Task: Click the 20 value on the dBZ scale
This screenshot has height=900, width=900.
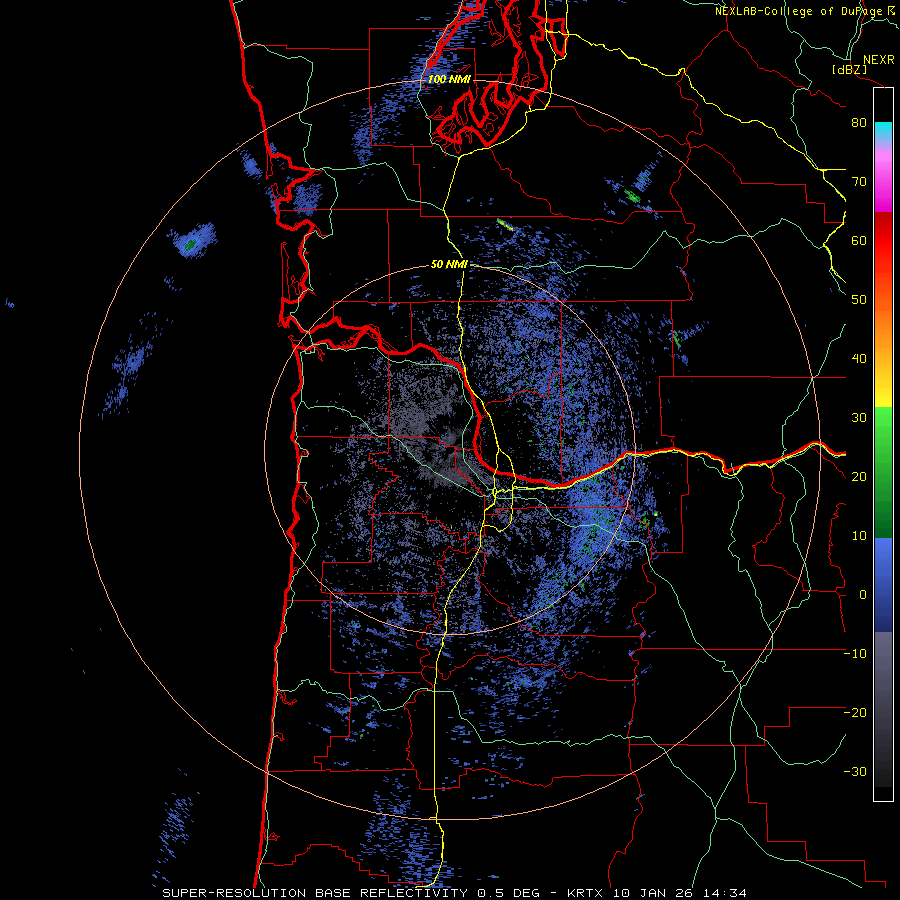Action: tap(859, 477)
